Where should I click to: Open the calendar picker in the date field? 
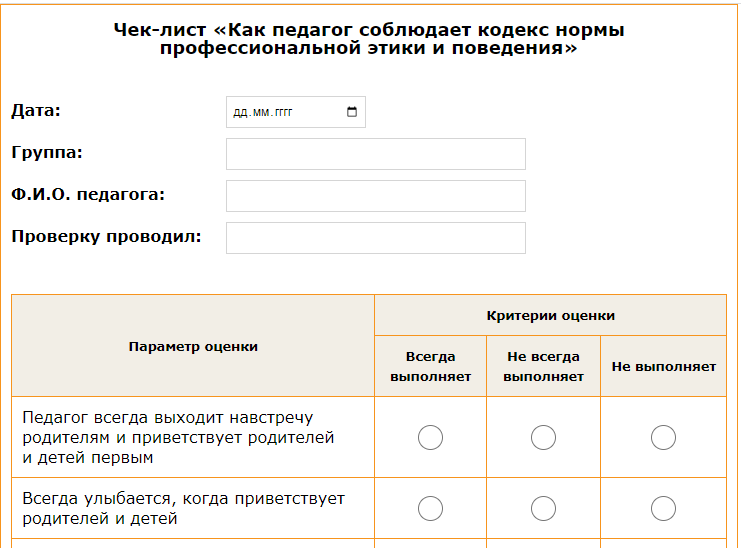(352, 112)
